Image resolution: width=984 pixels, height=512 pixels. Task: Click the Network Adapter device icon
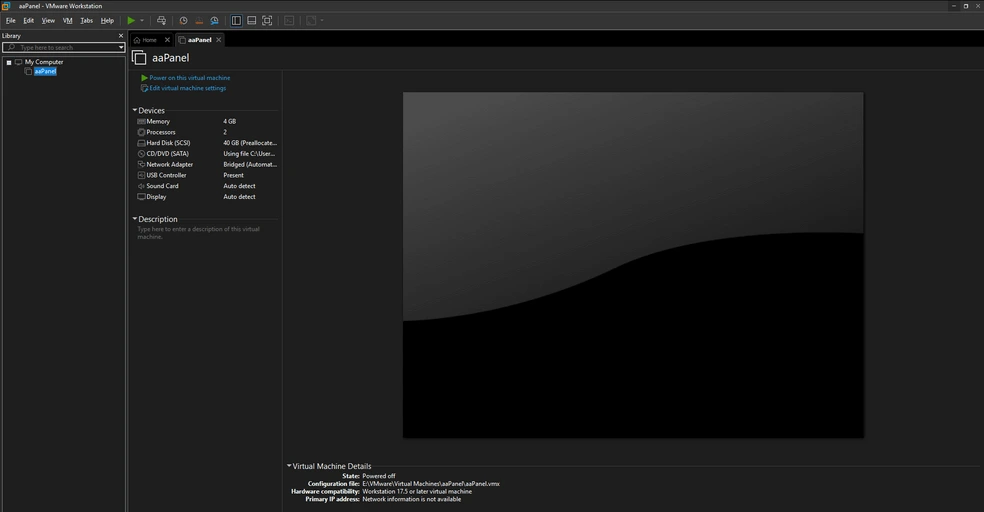141,164
